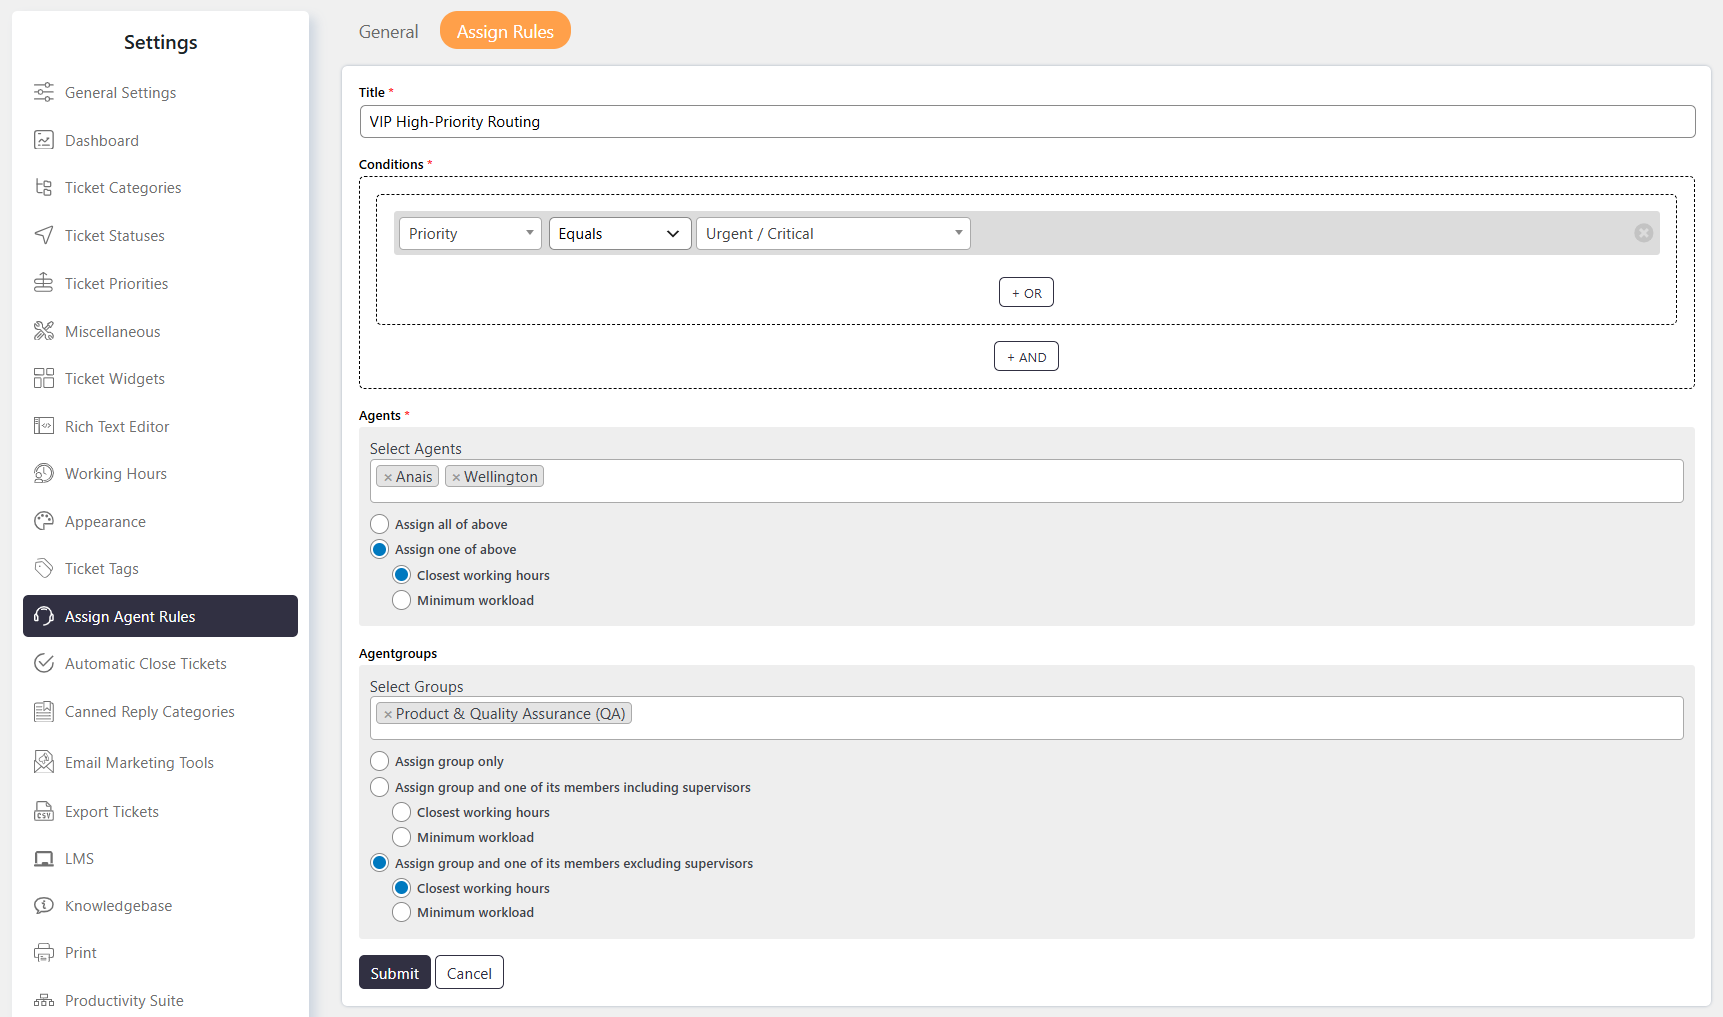Select group excluding supervisors radio option
This screenshot has height=1017, width=1723.
click(379, 863)
